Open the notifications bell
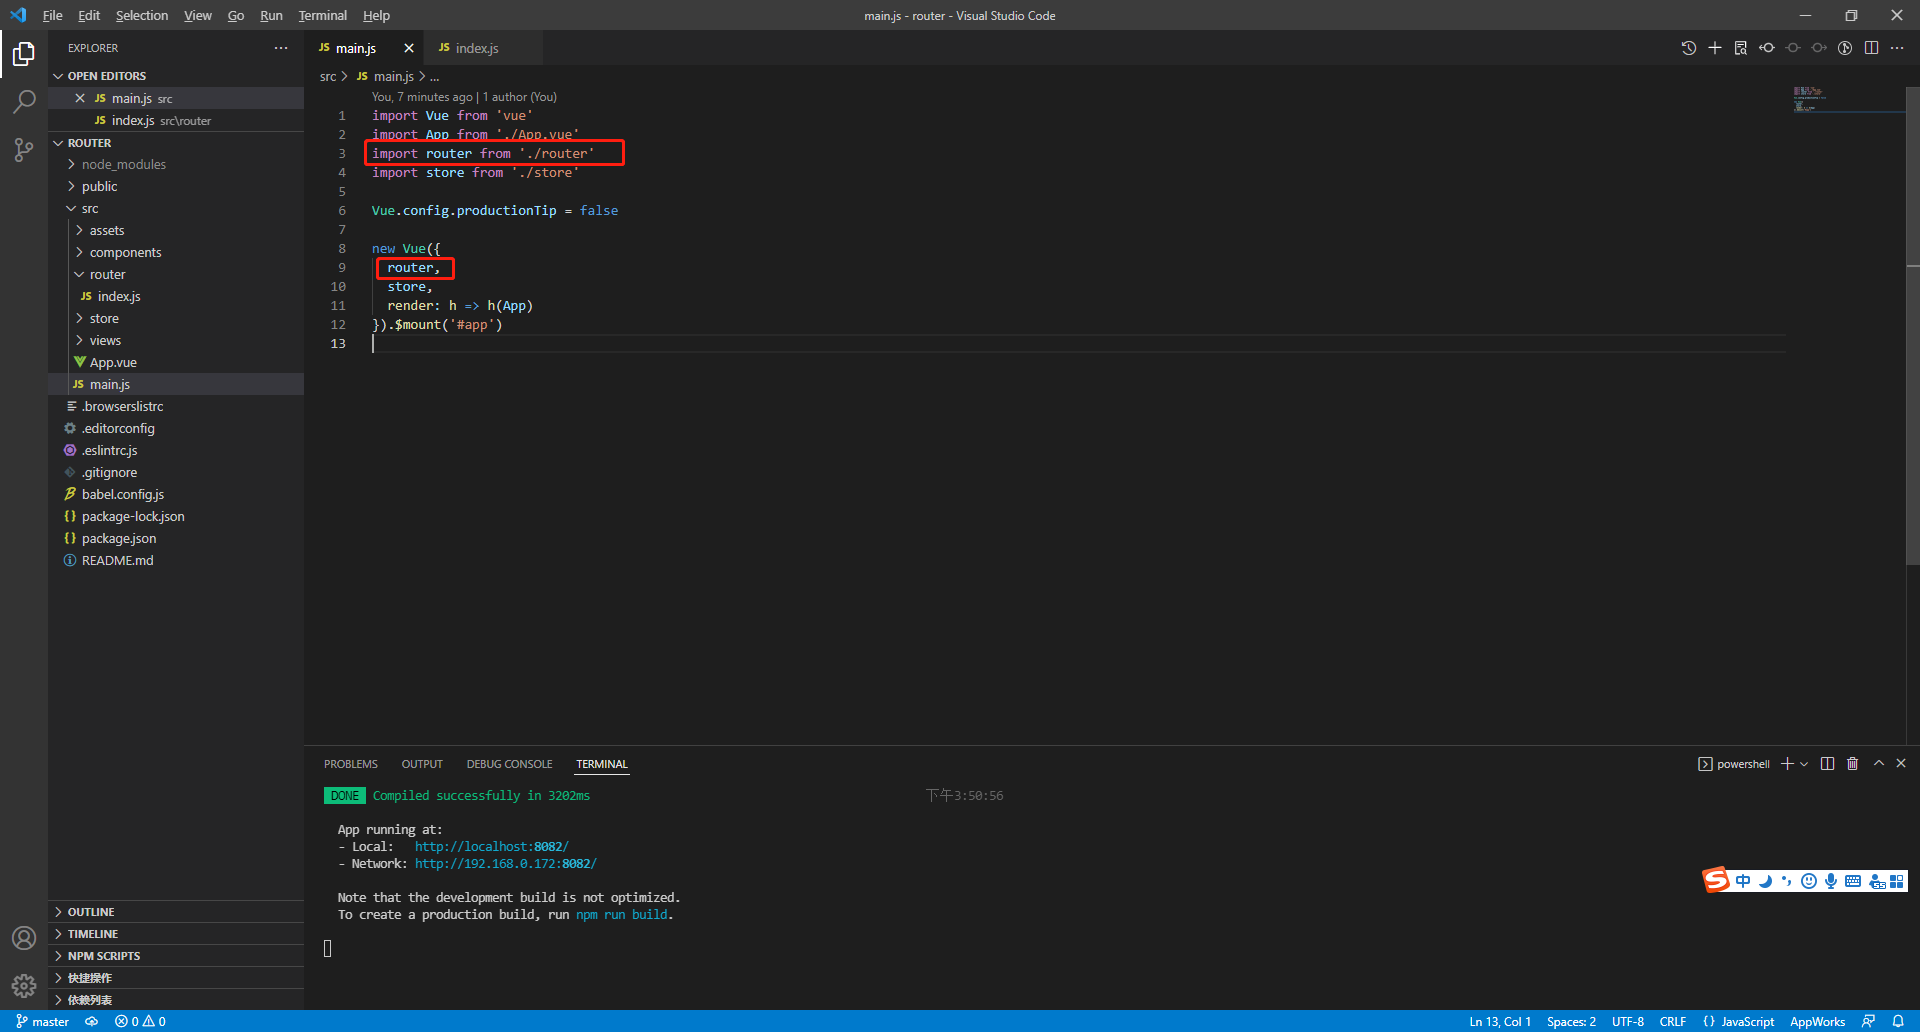1920x1032 pixels. coord(1898,1021)
